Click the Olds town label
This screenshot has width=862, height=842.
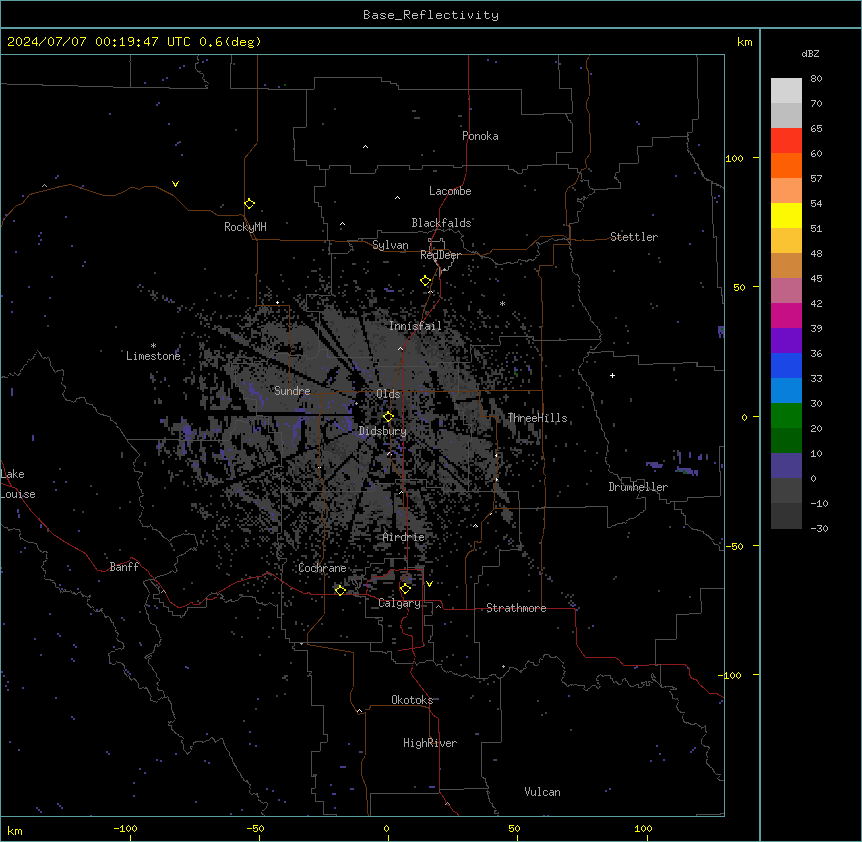point(388,394)
